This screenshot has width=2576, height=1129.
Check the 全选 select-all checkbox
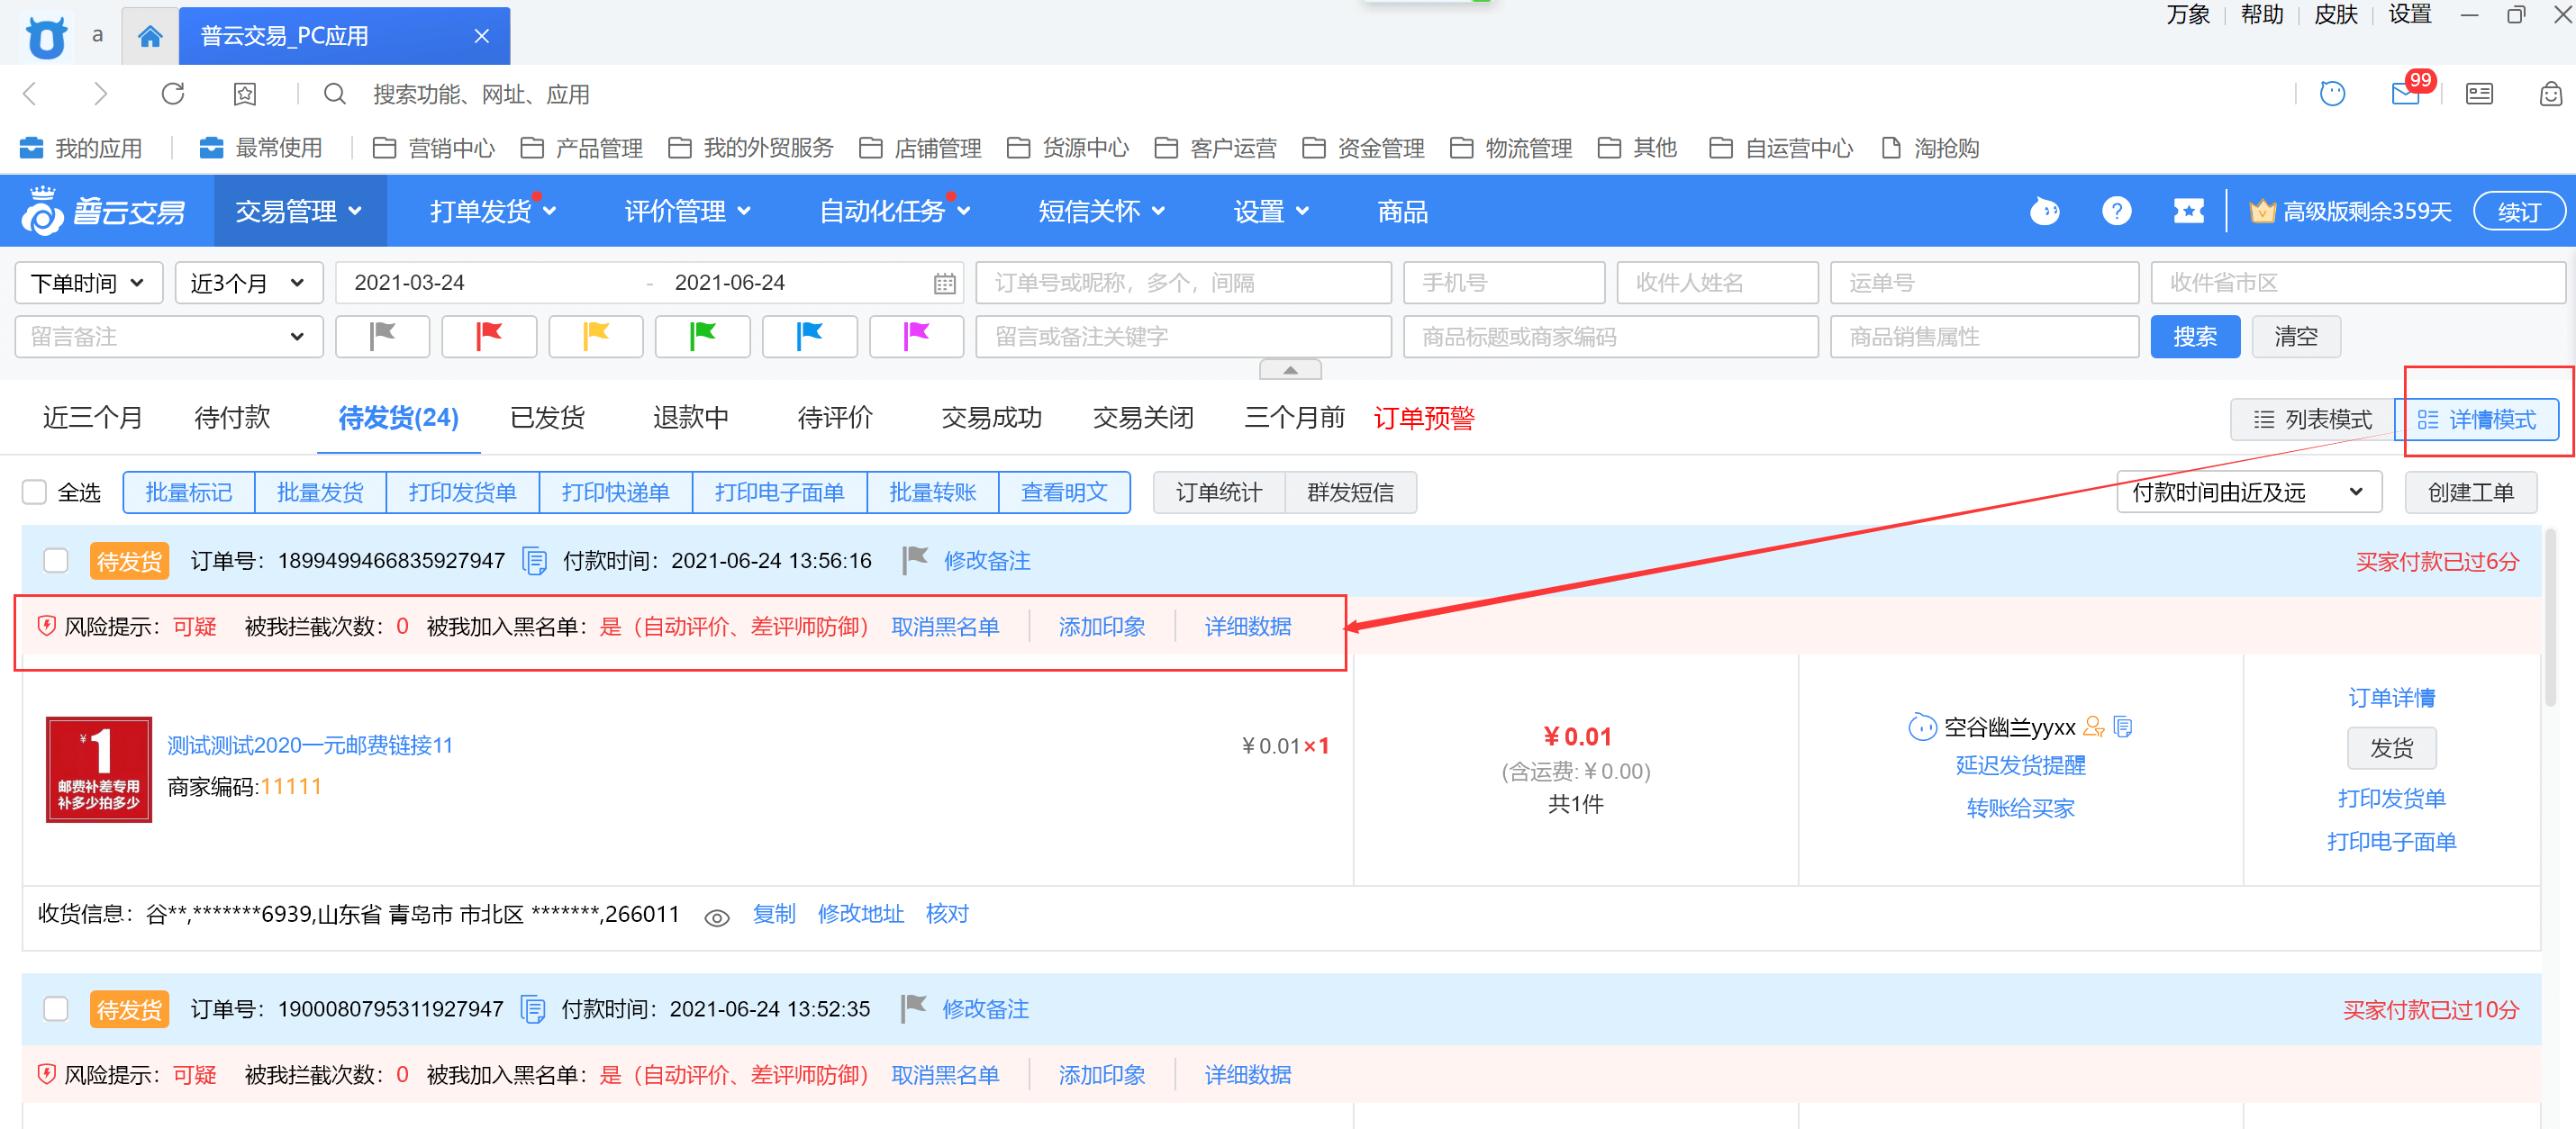pyautogui.click(x=35, y=492)
